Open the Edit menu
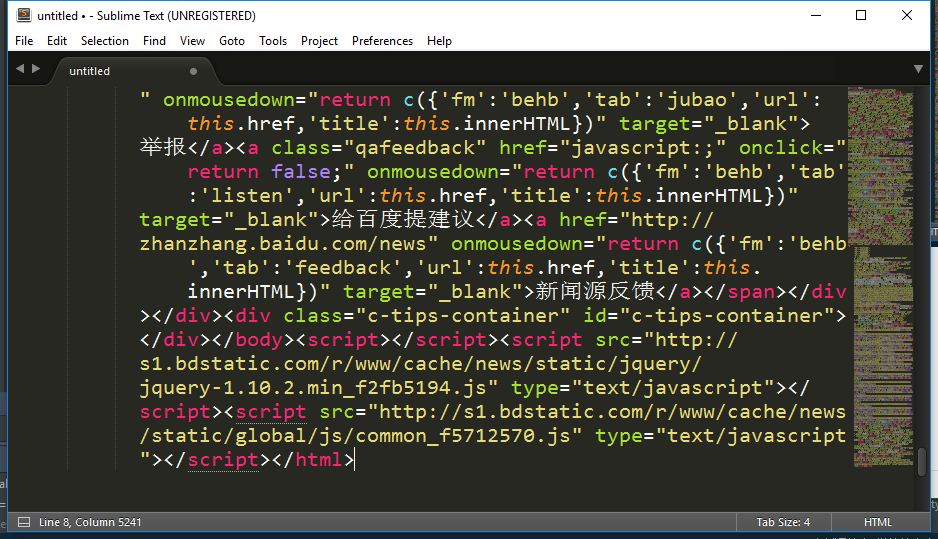The image size is (938, 539). pos(57,41)
